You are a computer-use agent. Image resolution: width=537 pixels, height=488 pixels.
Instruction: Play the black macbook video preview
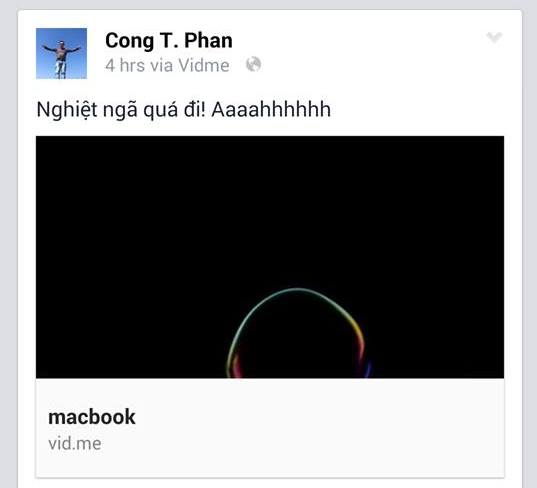click(270, 257)
